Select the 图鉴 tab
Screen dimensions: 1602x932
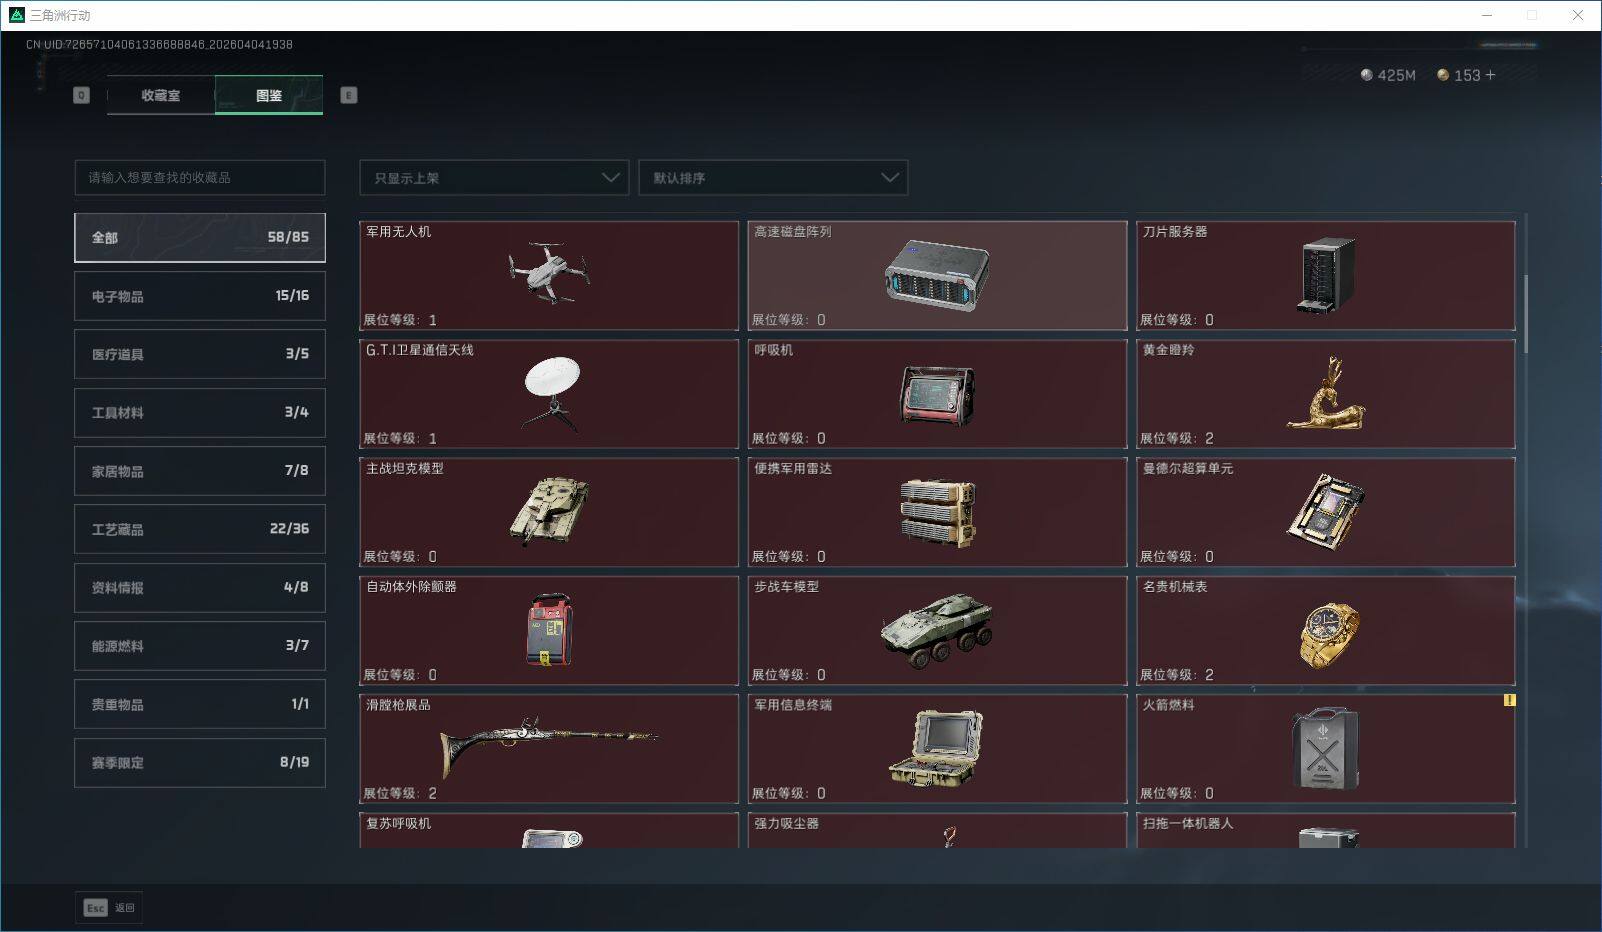(x=269, y=95)
